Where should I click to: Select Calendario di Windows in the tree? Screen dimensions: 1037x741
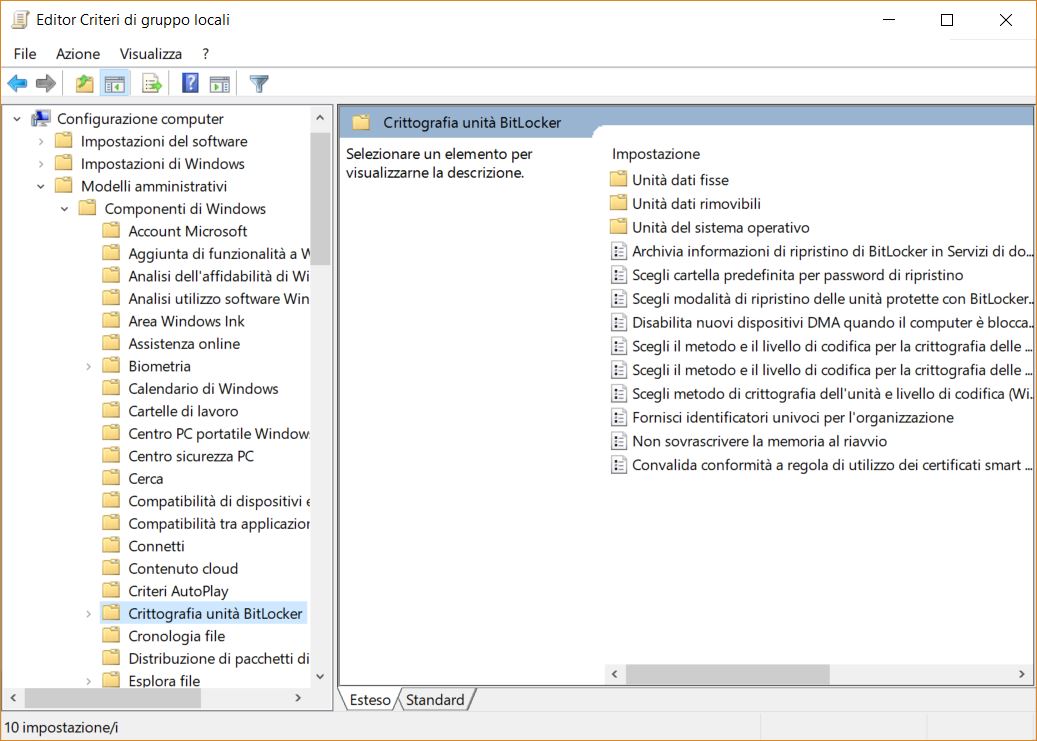(203, 388)
